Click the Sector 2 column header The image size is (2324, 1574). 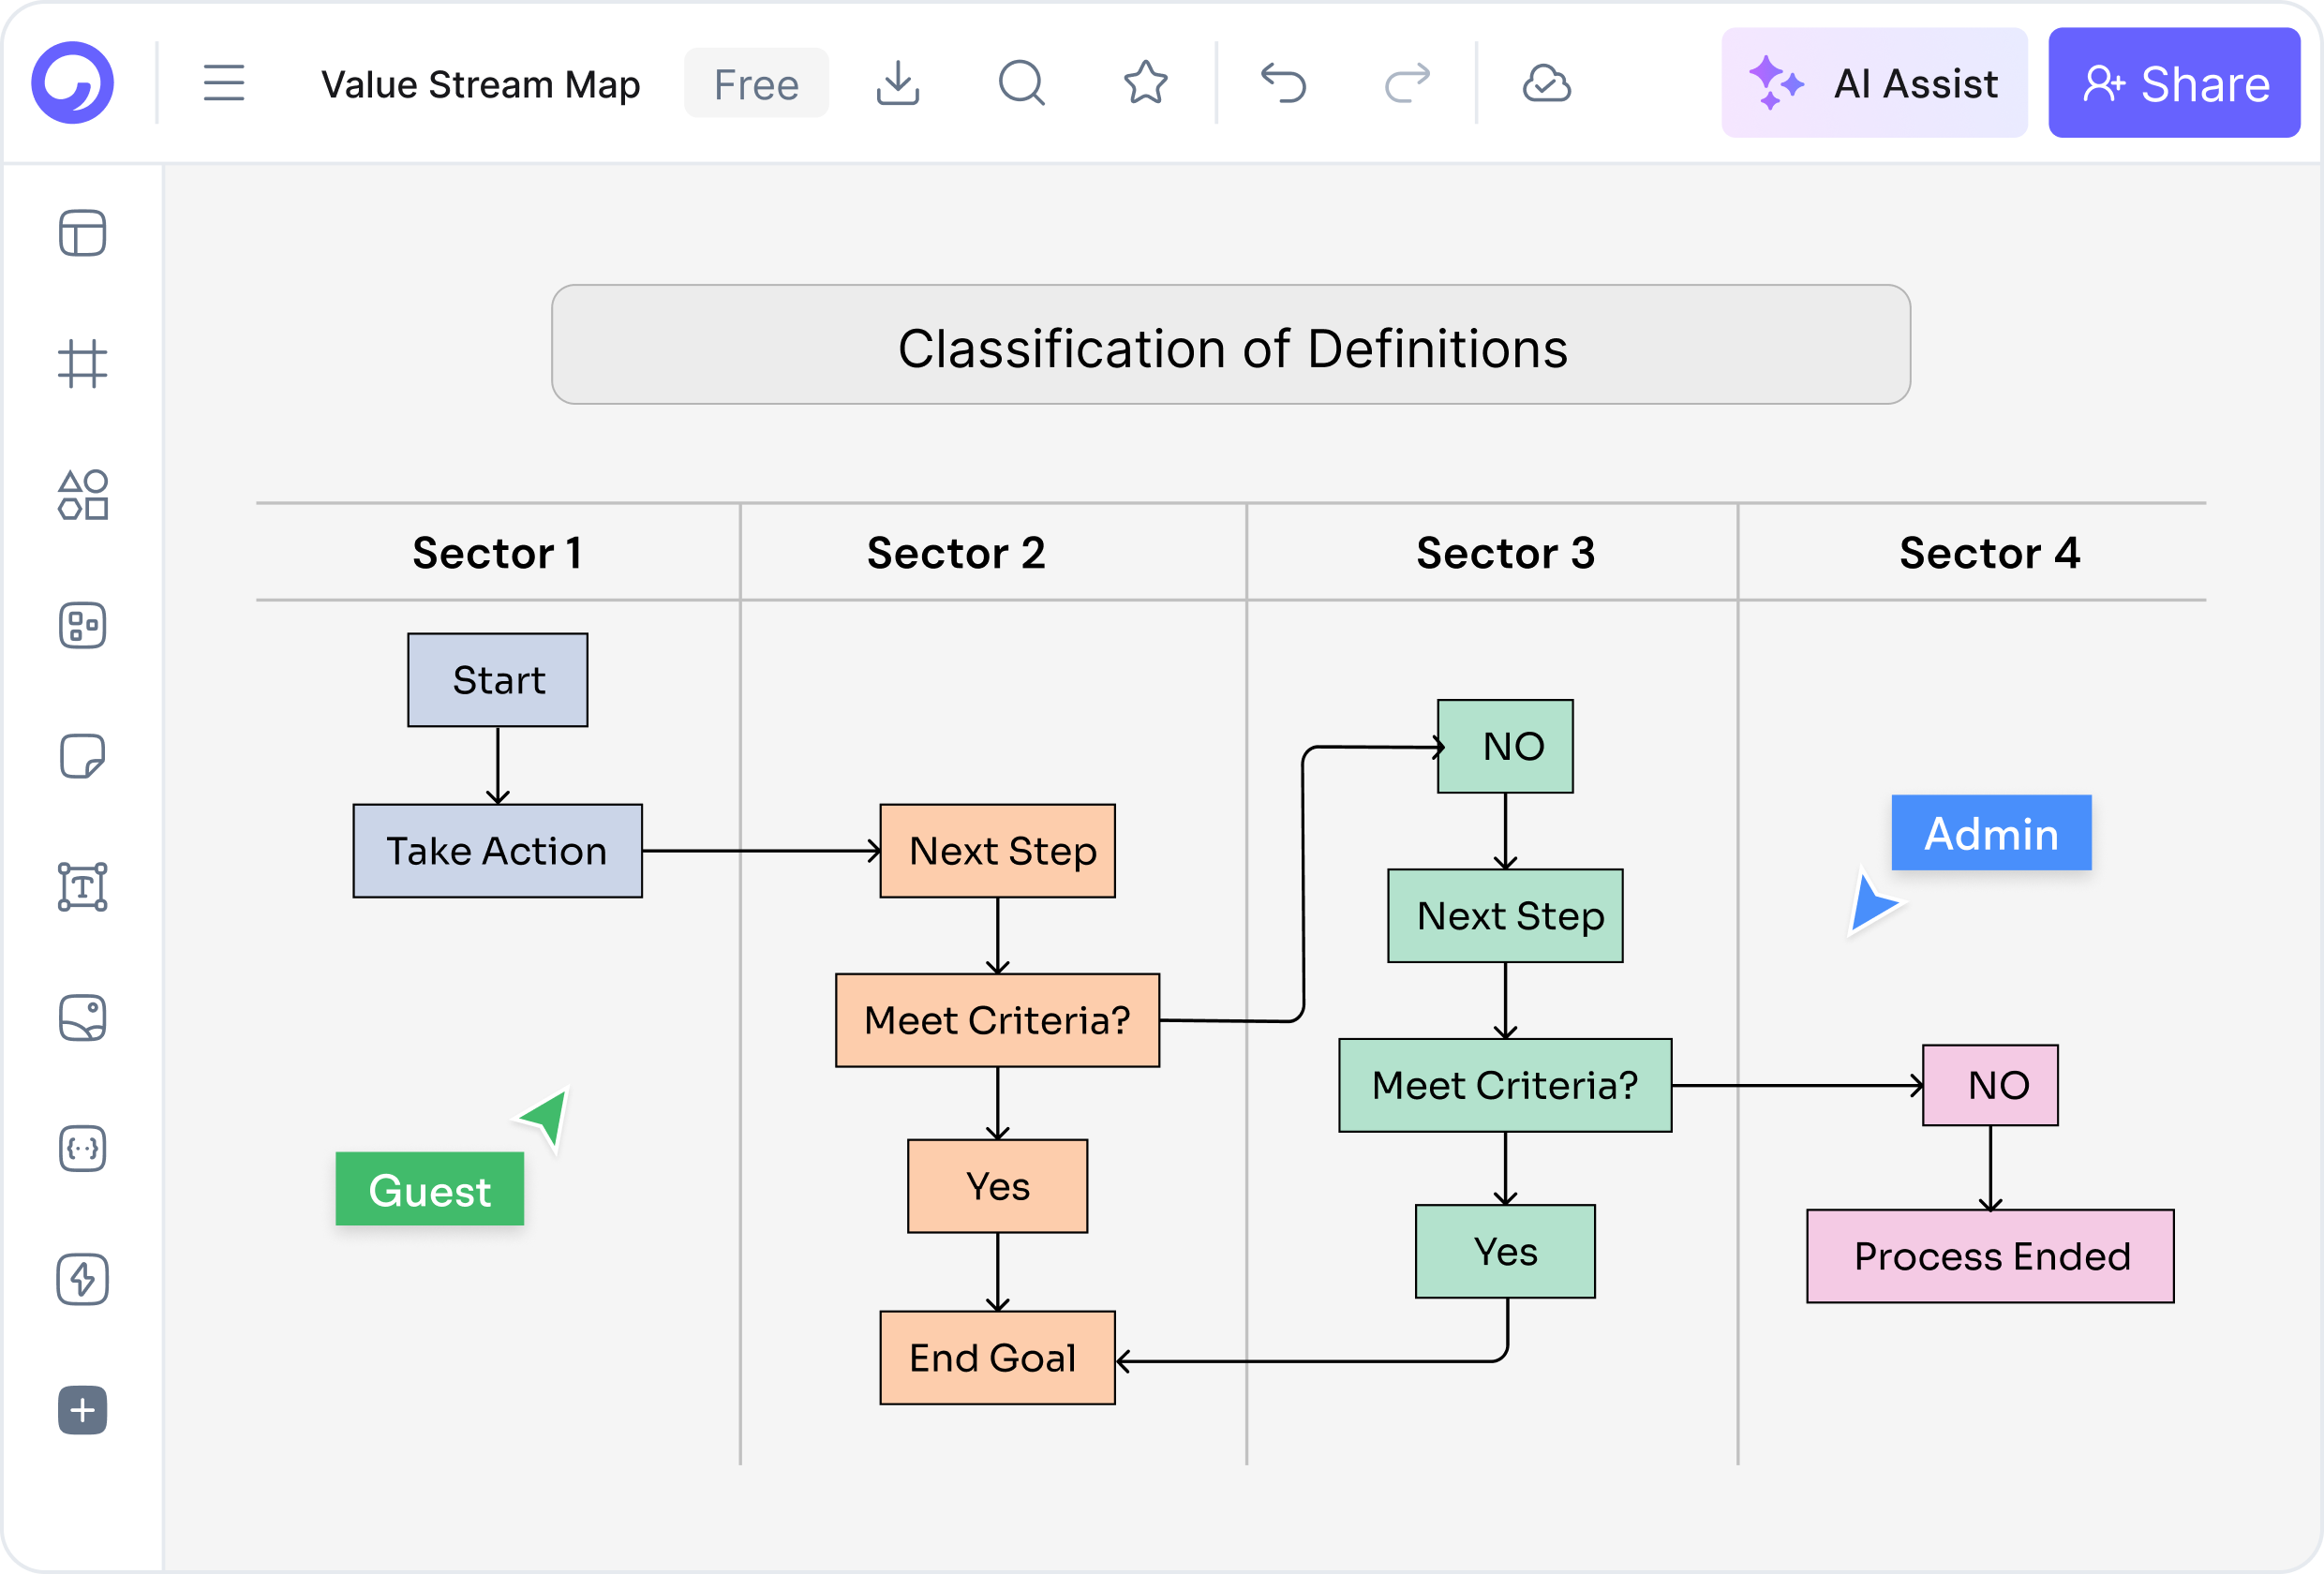pyautogui.click(x=957, y=553)
